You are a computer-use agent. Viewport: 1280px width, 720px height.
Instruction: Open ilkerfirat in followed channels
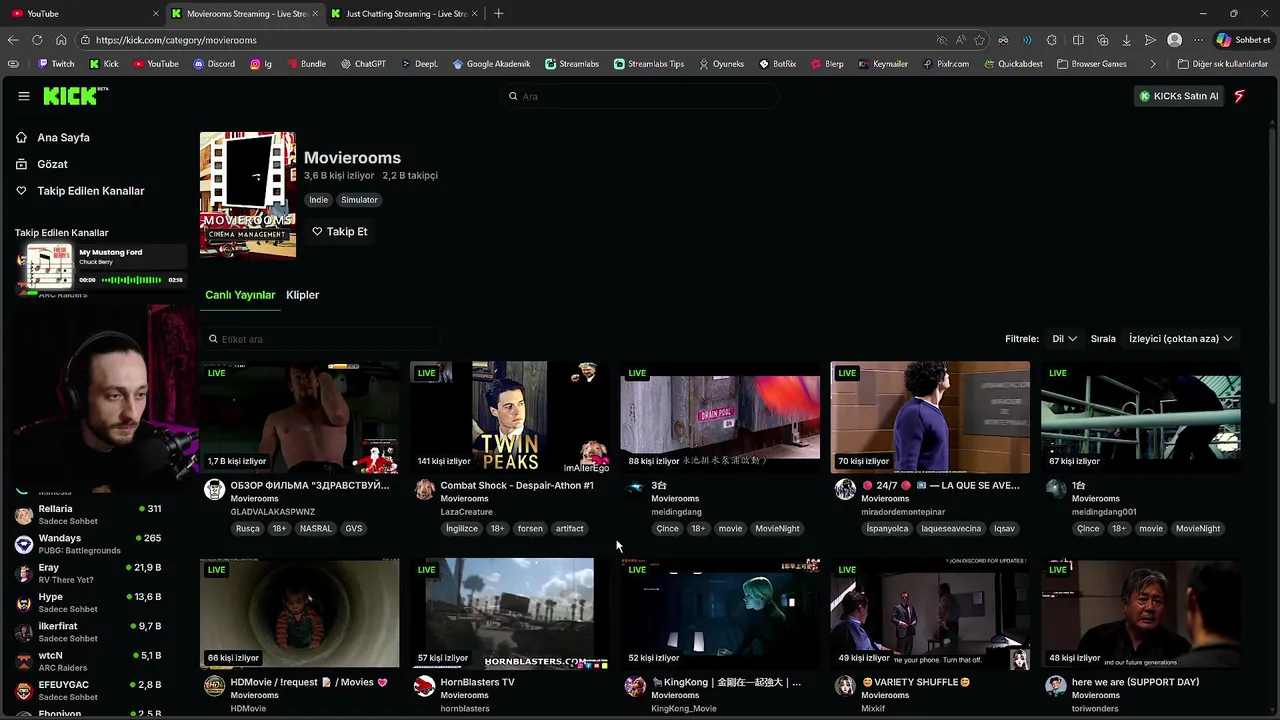click(x=90, y=632)
